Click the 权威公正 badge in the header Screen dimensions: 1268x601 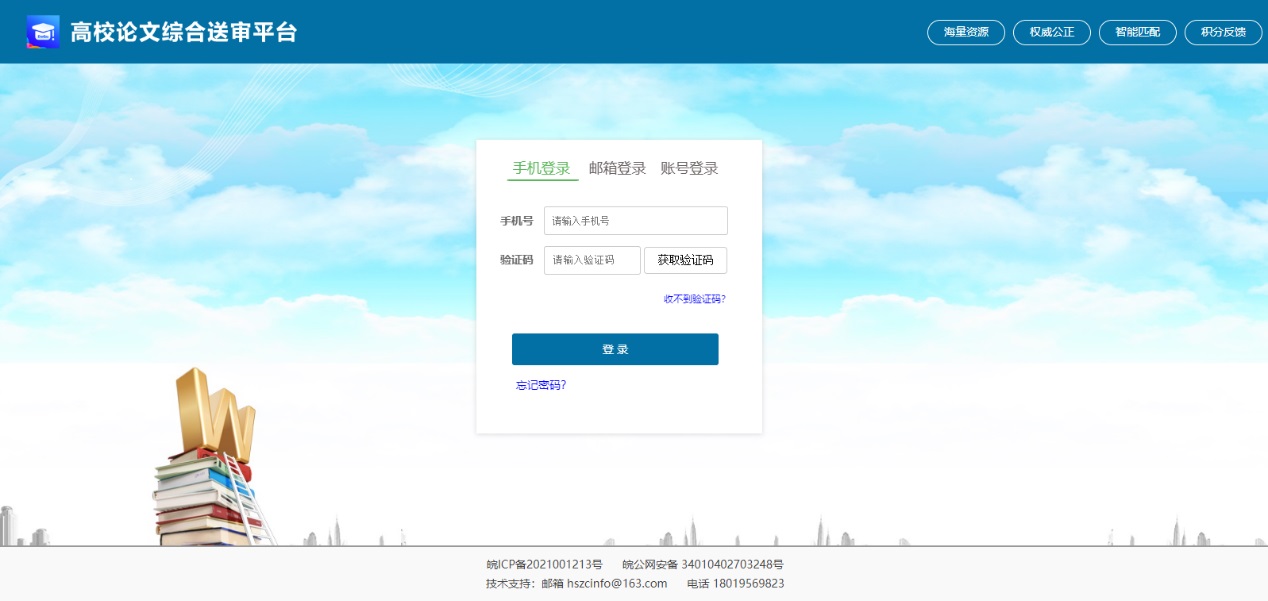tap(1051, 32)
